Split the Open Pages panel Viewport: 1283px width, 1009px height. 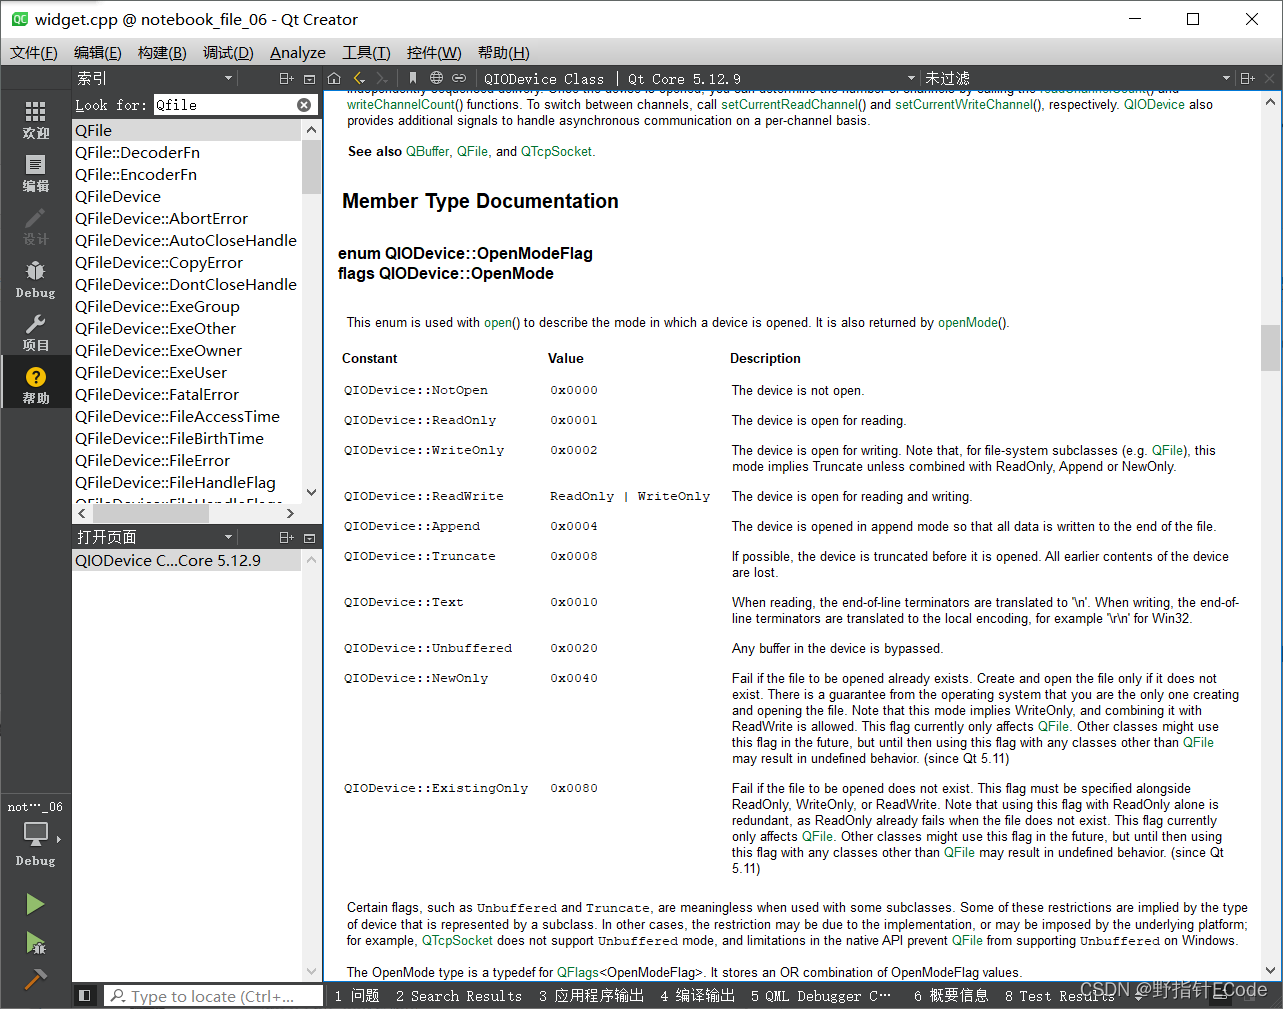(287, 537)
